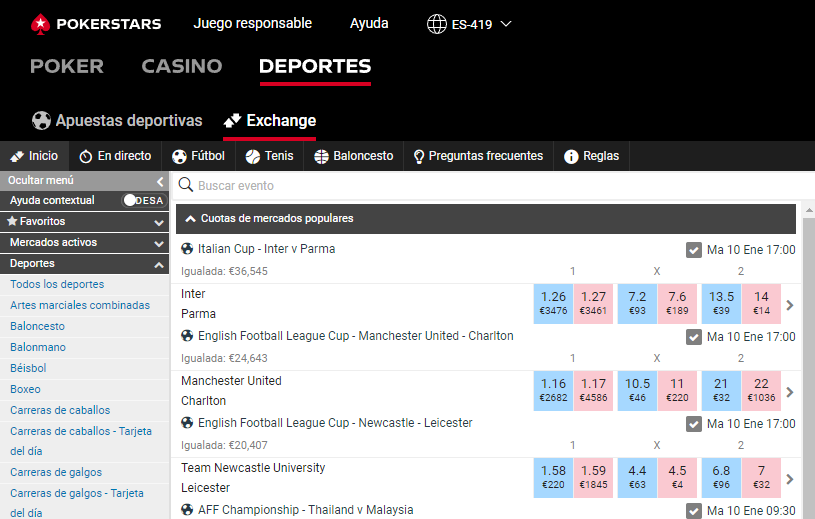Click the Reglas info icon
The width and height of the screenshot is (815, 519).
(x=571, y=156)
